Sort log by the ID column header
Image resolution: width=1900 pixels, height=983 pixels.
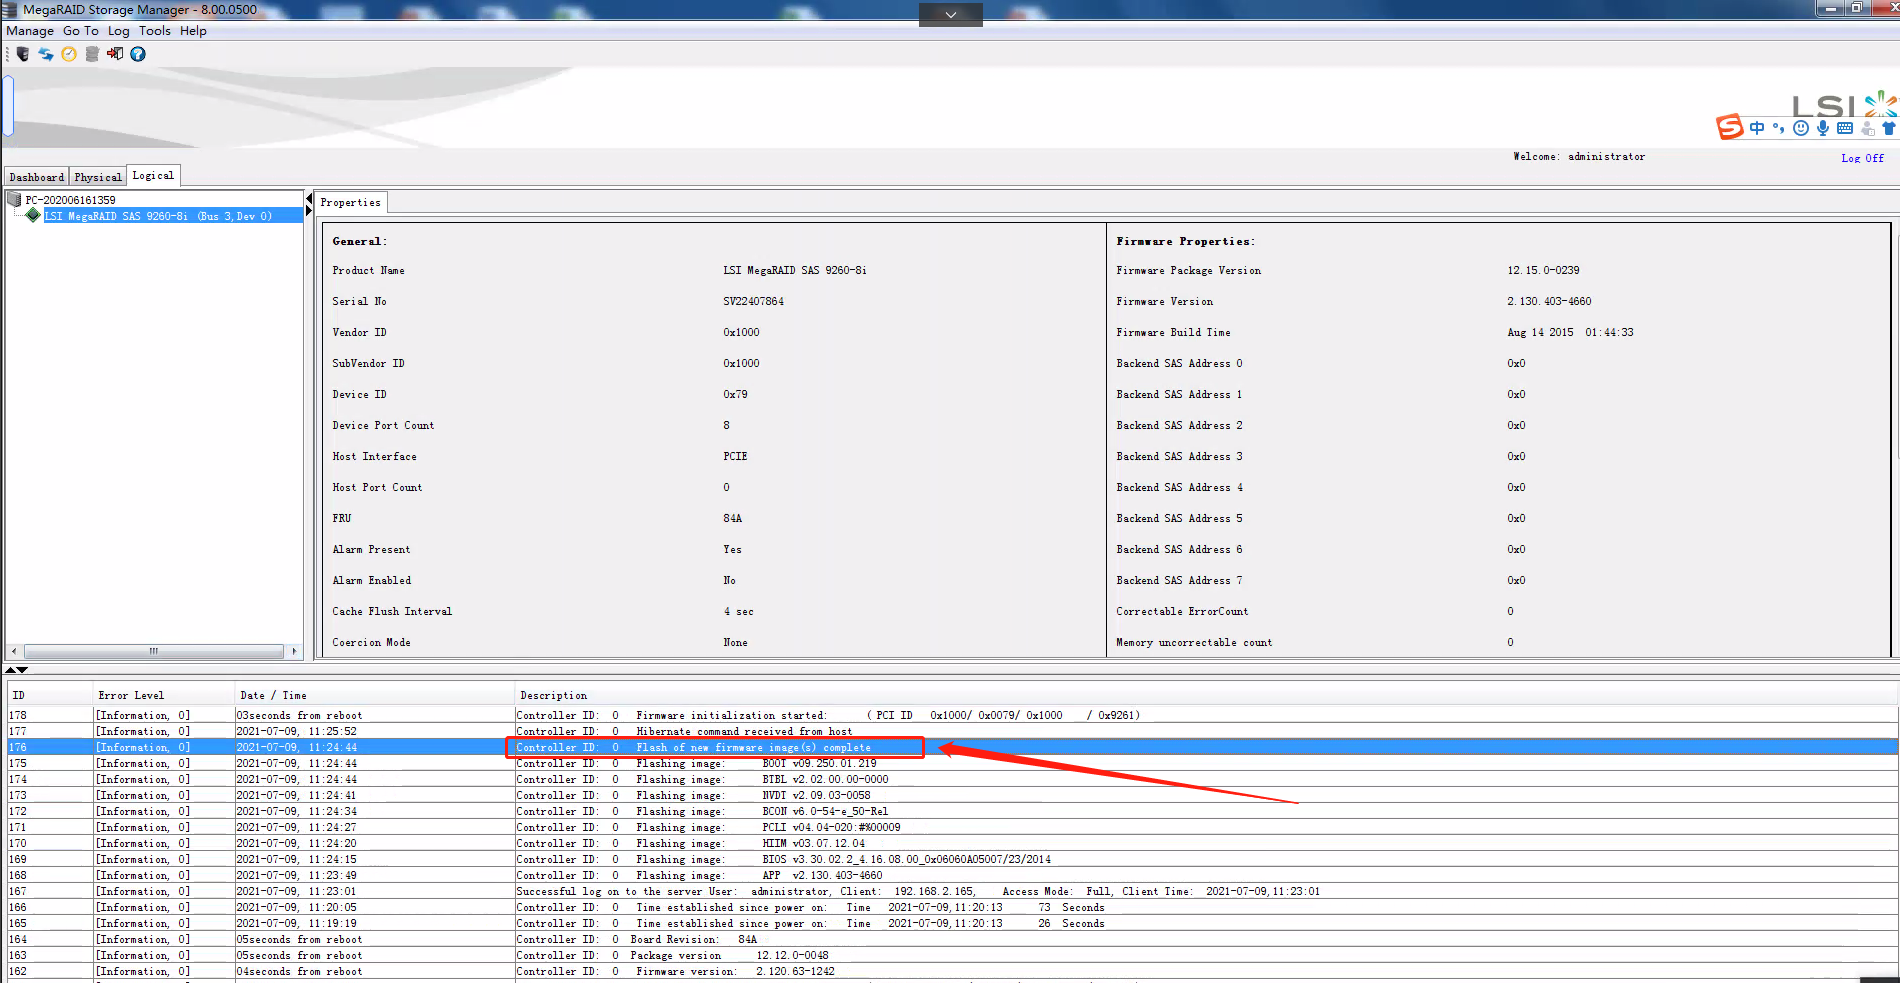pyautogui.click(x=51, y=695)
